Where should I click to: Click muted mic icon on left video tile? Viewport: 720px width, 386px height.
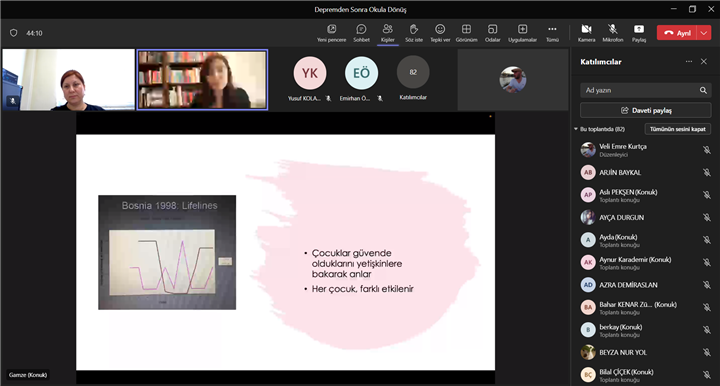pos(12,101)
